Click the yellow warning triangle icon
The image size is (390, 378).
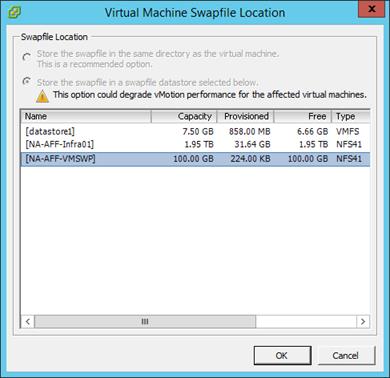click(x=42, y=96)
